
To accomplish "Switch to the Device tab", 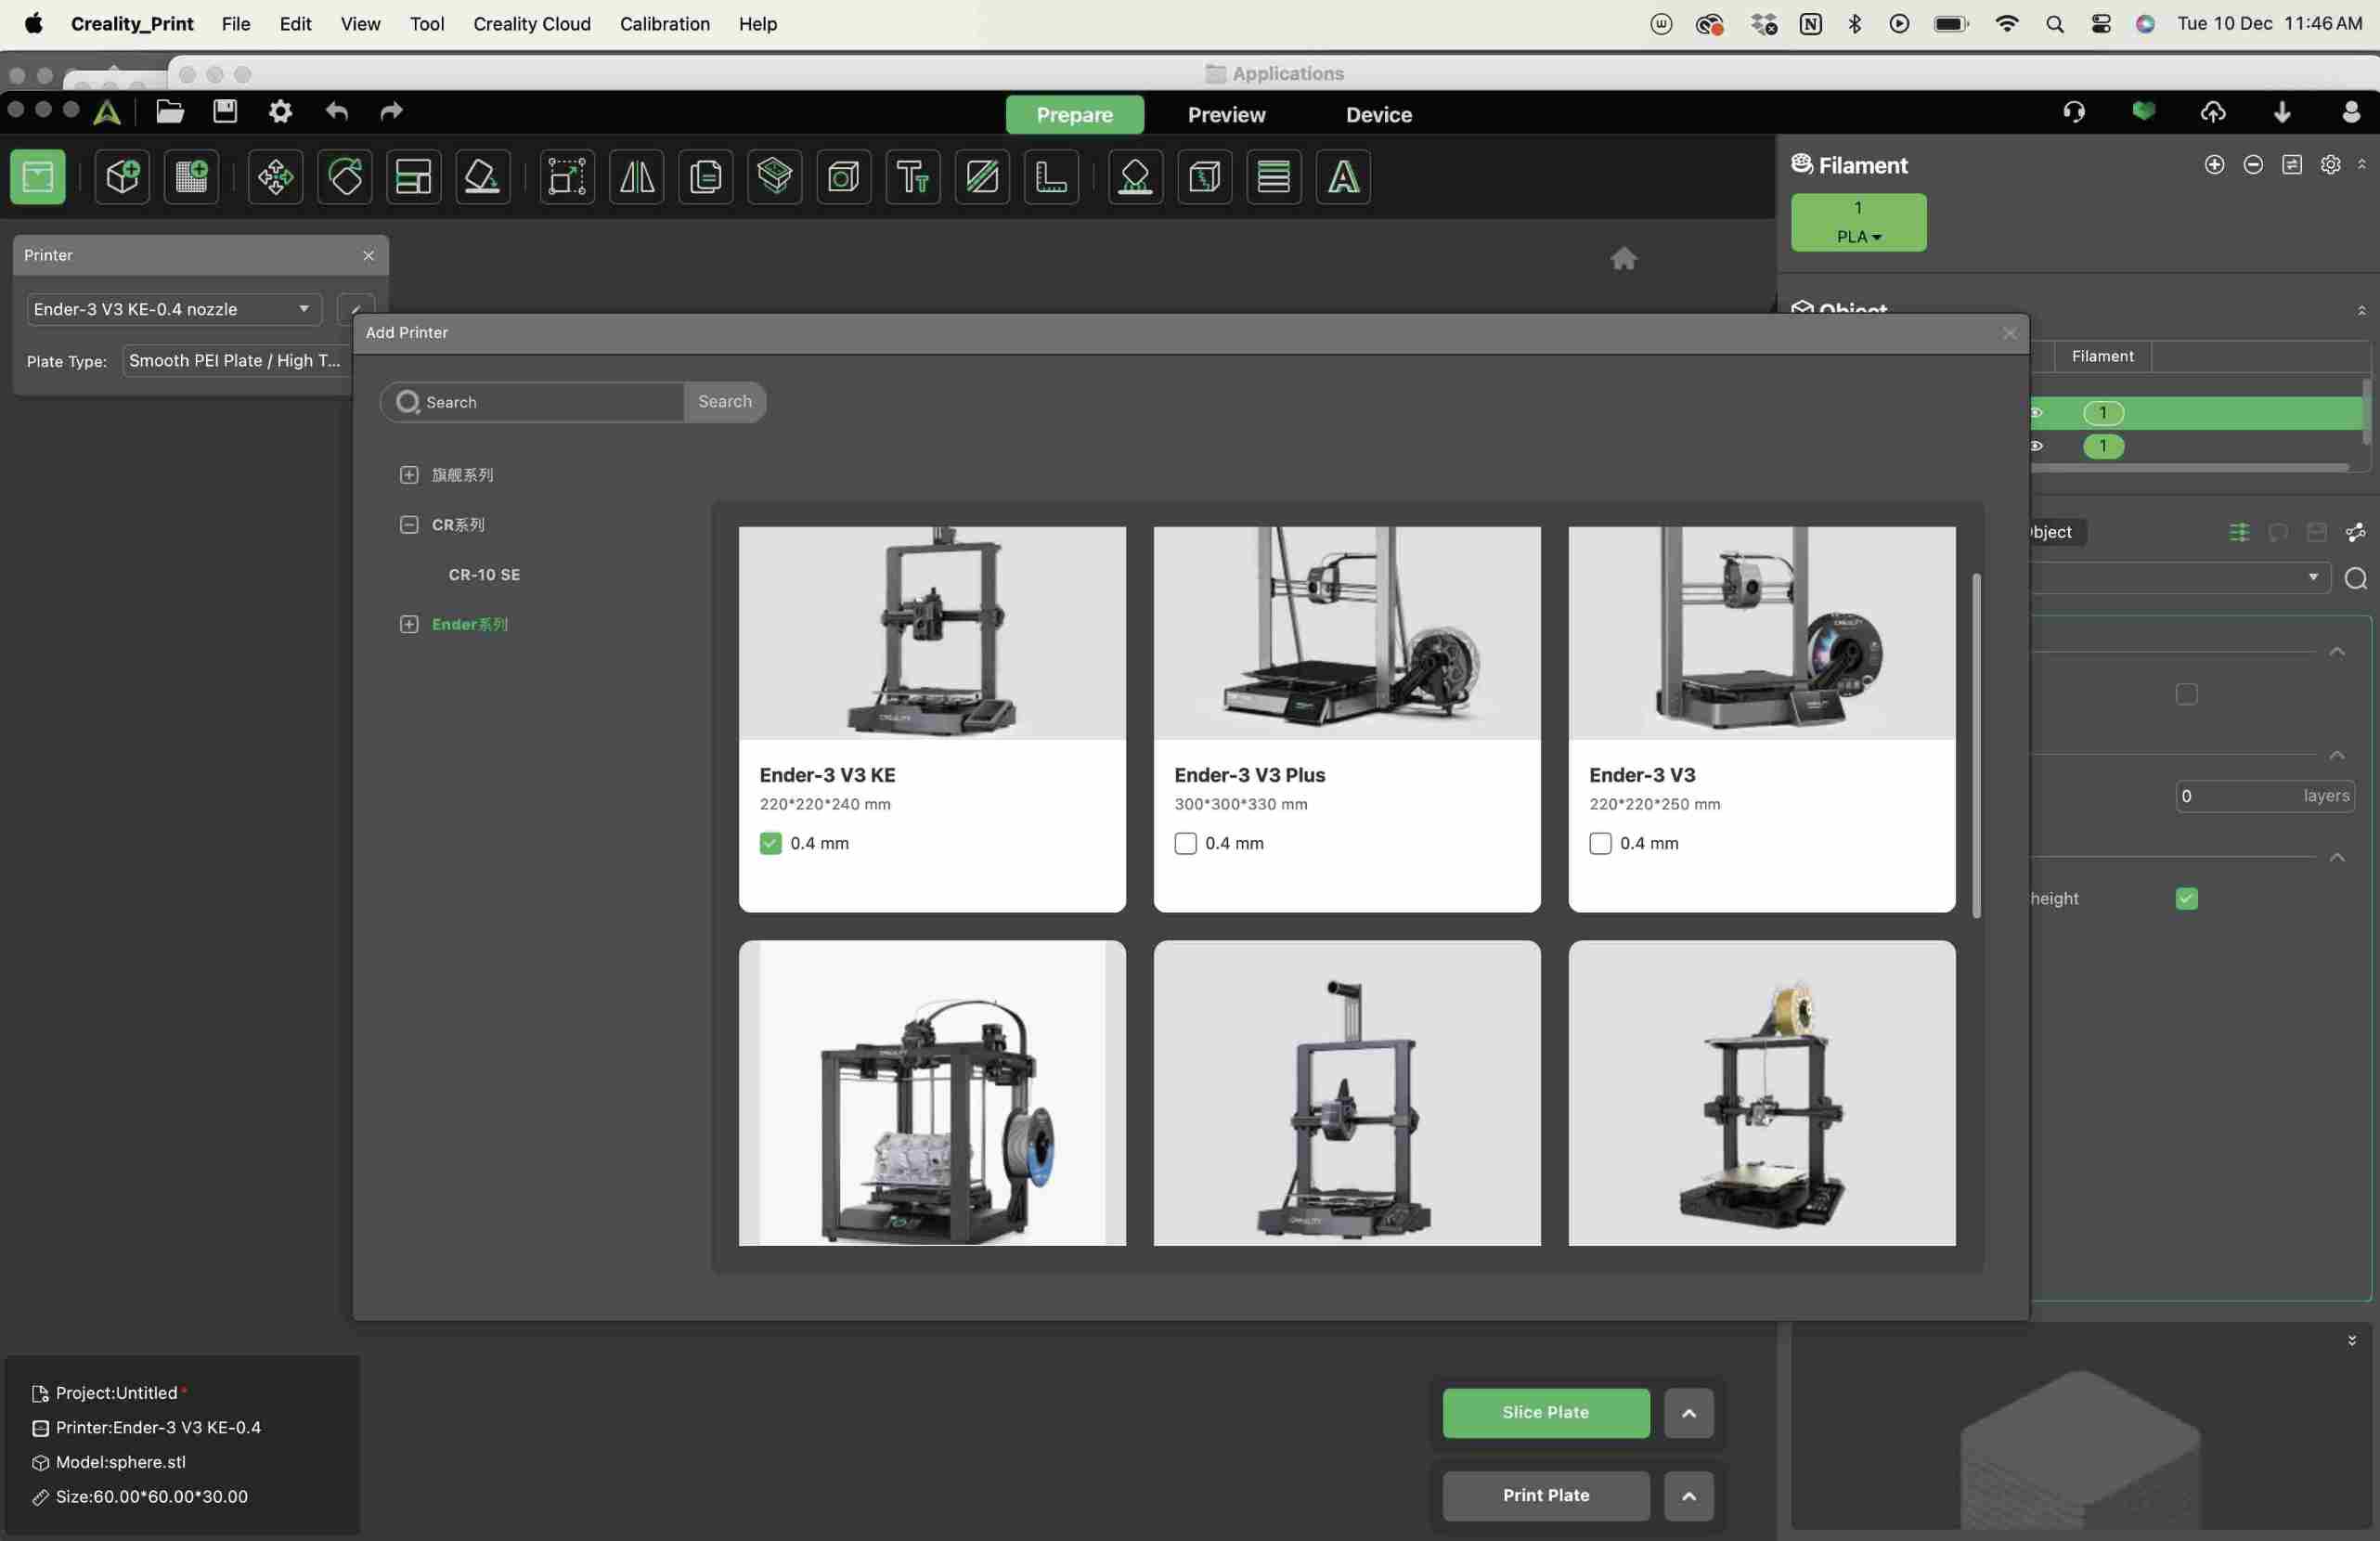I will click(x=1378, y=114).
